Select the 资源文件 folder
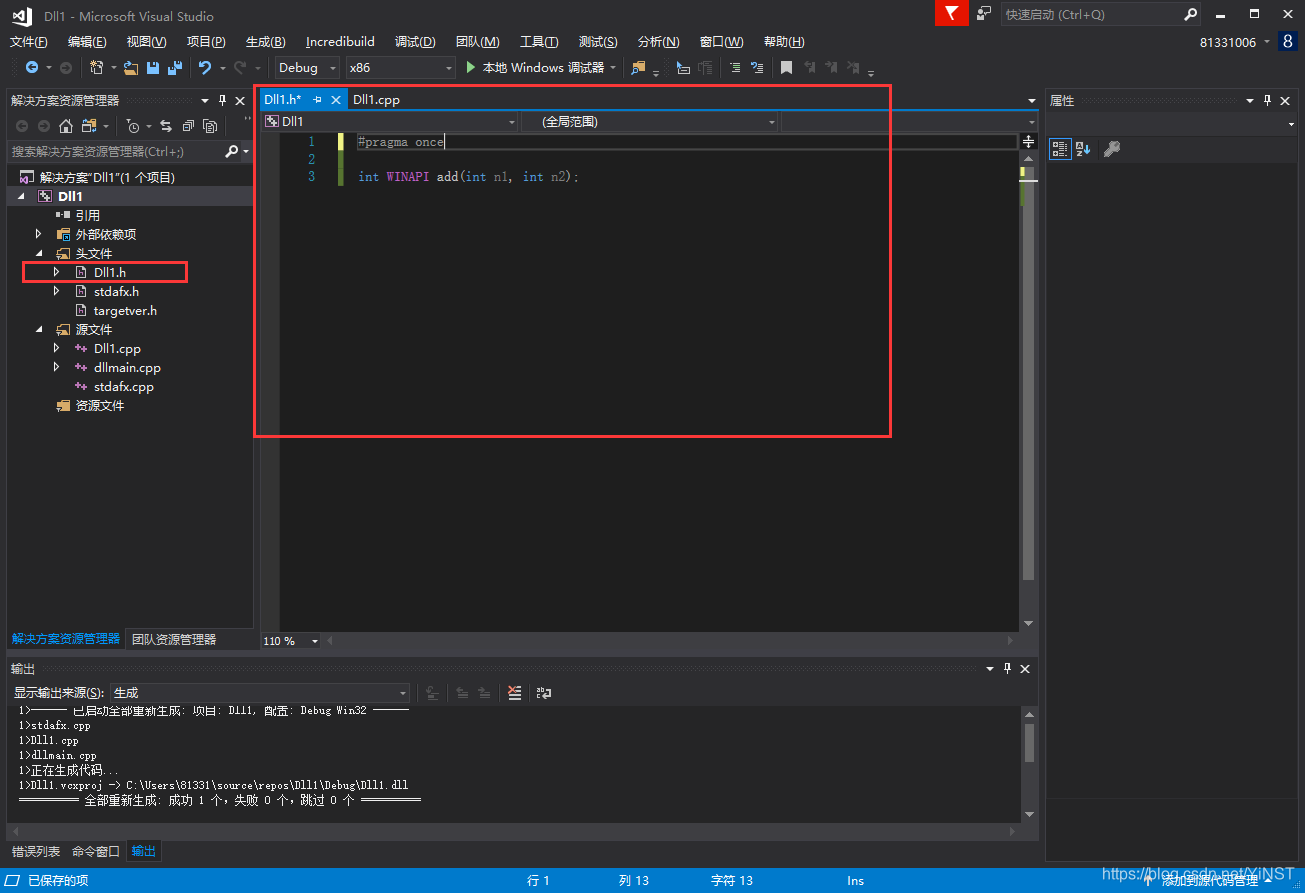This screenshot has height=893, width=1305. click(x=100, y=406)
